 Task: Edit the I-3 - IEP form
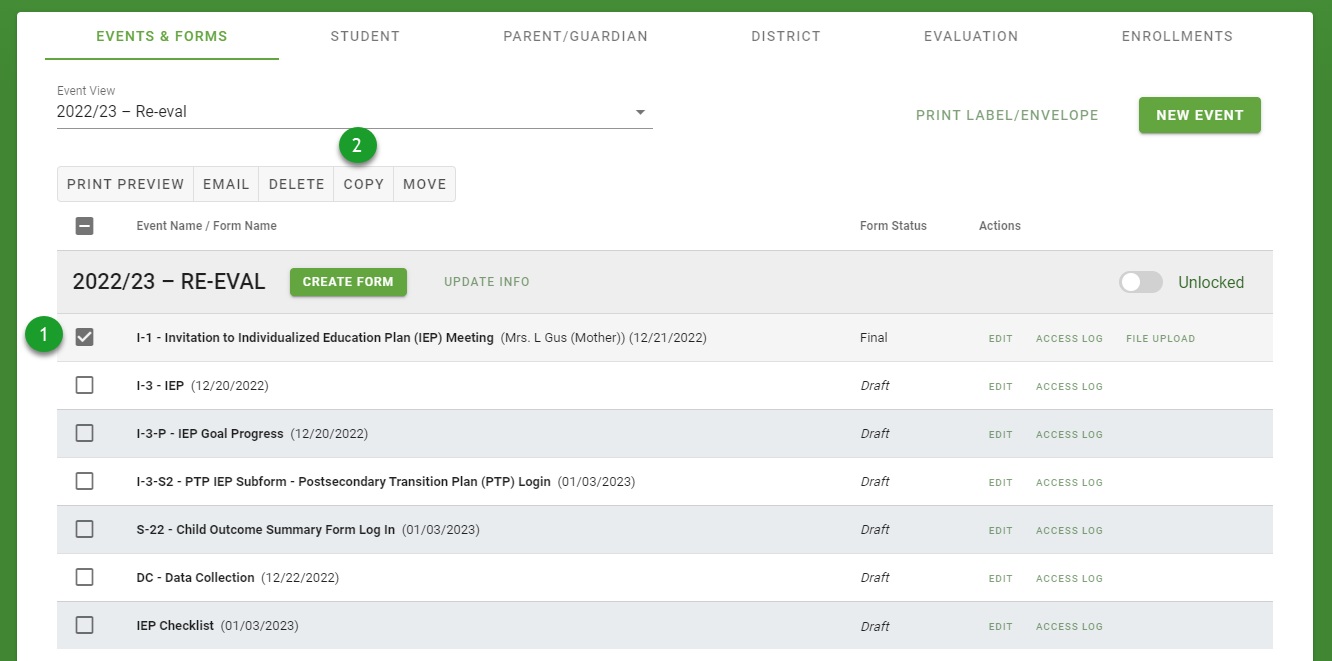pyautogui.click(x=1001, y=387)
